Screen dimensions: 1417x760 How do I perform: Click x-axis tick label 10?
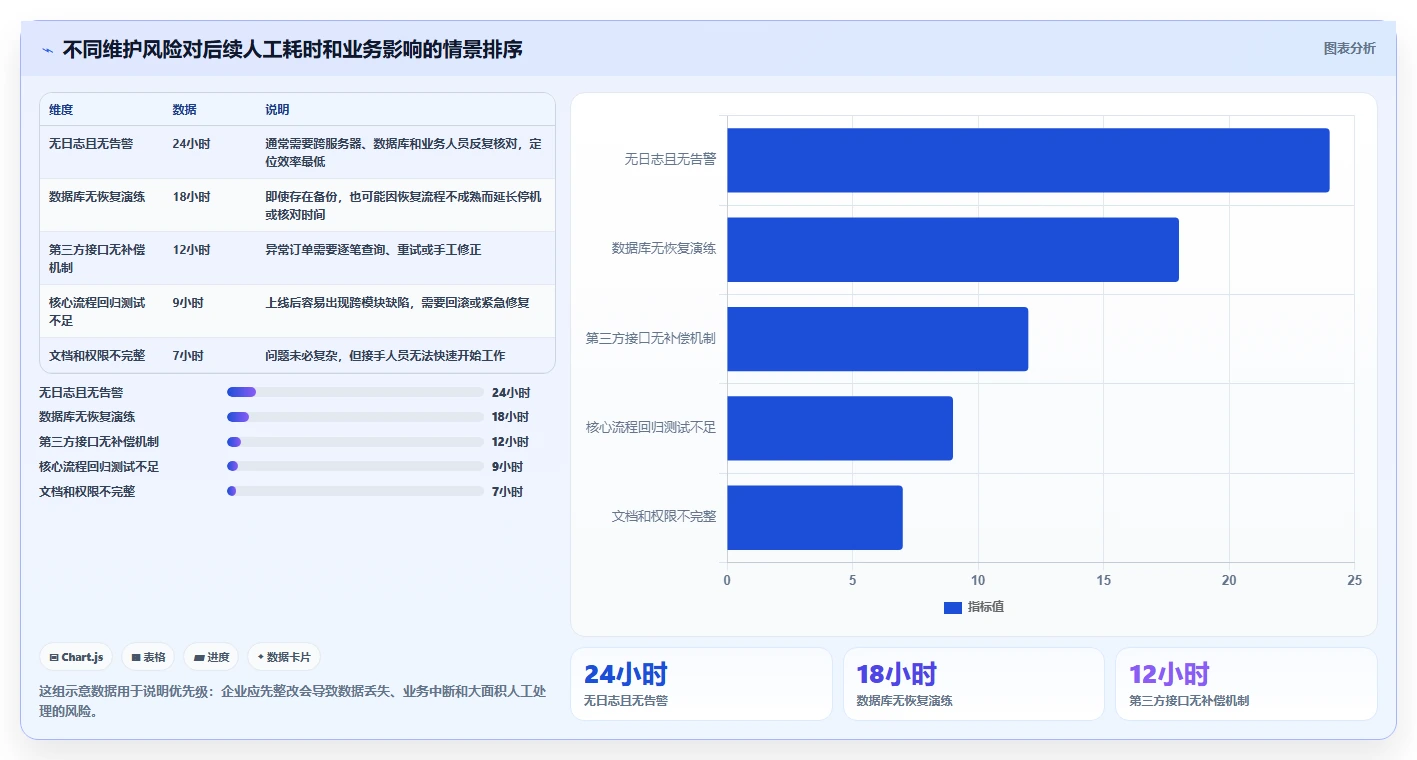pyautogui.click(x=978, y=581)
